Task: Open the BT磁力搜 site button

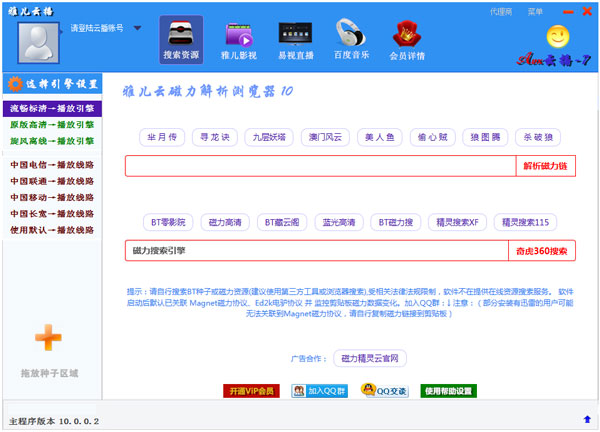Action: (x=396, y=222)
